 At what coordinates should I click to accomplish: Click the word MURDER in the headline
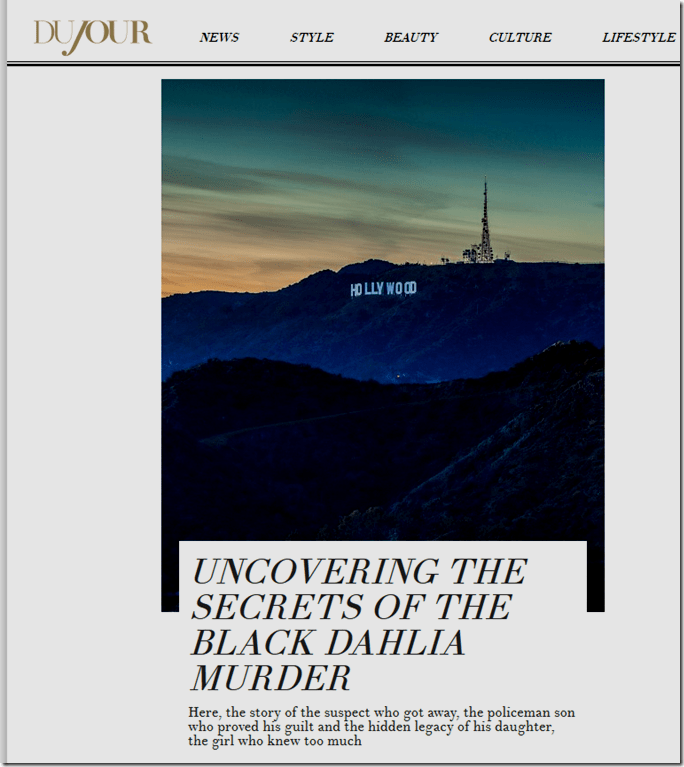pyautogui.click(x=271, y=678)
